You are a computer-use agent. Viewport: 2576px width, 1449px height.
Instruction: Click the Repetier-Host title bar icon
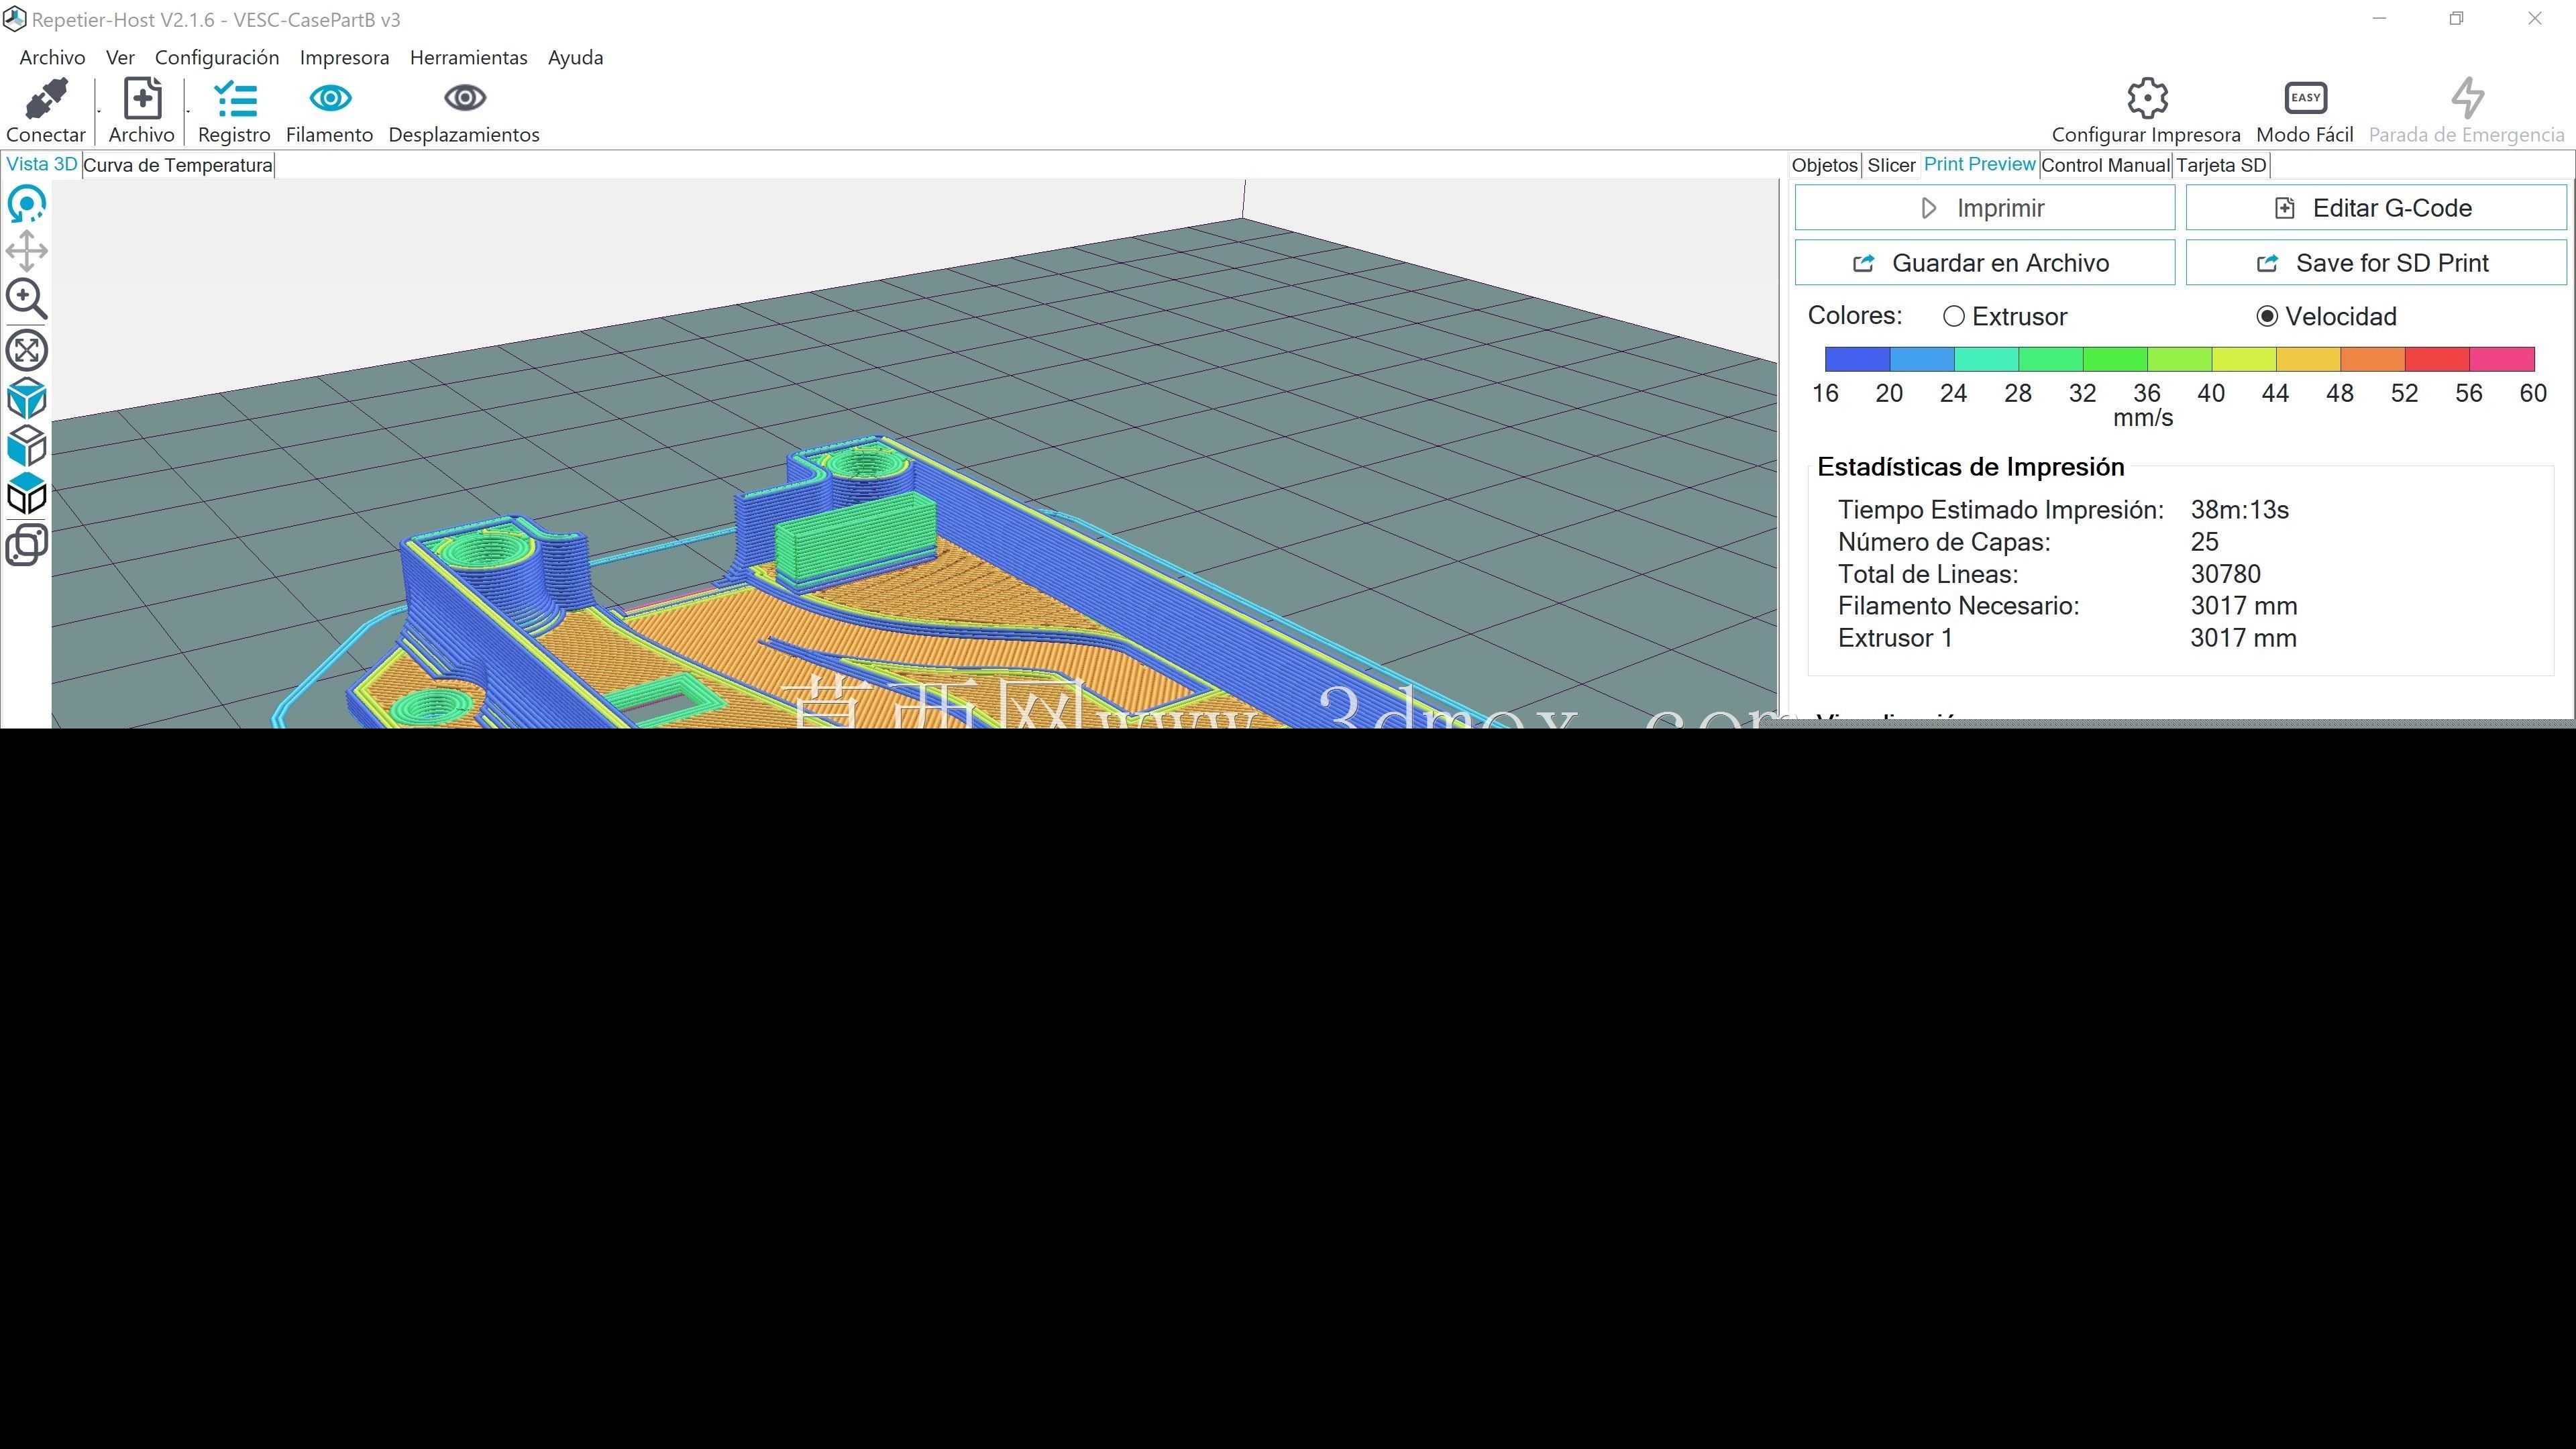(x=14, y=19)
